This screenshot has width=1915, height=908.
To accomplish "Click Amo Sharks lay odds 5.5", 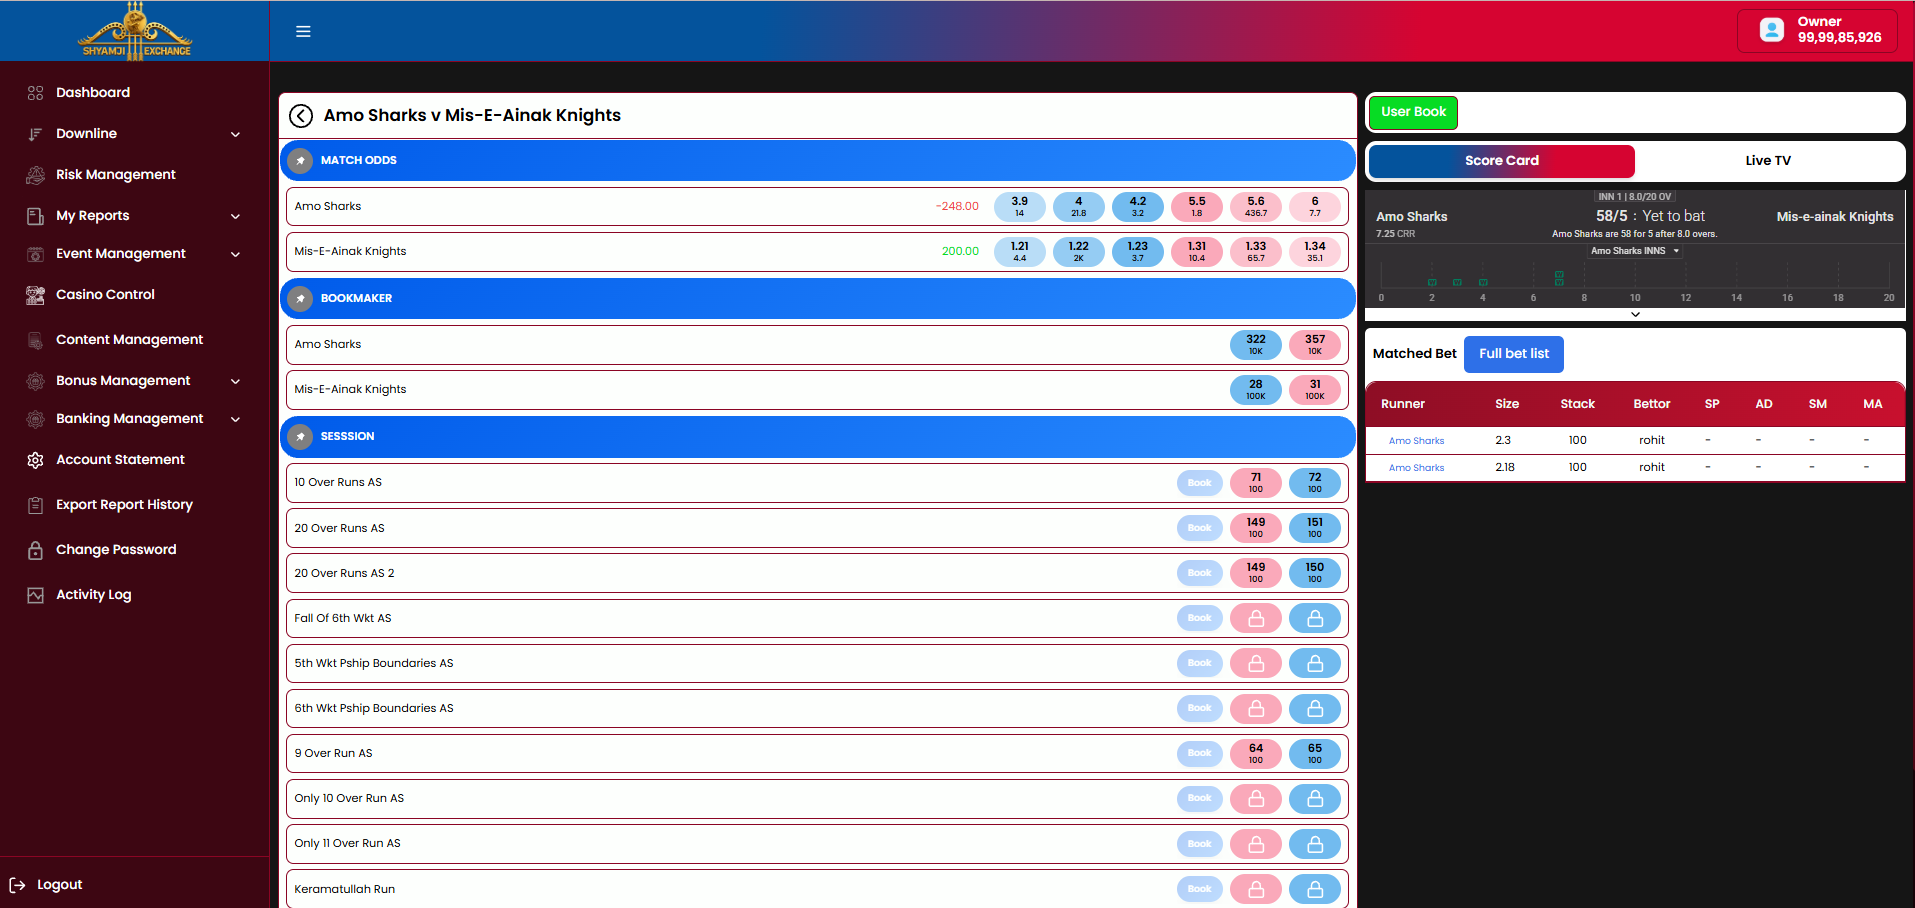I will pyautogui.click(x=1197, y=207).
